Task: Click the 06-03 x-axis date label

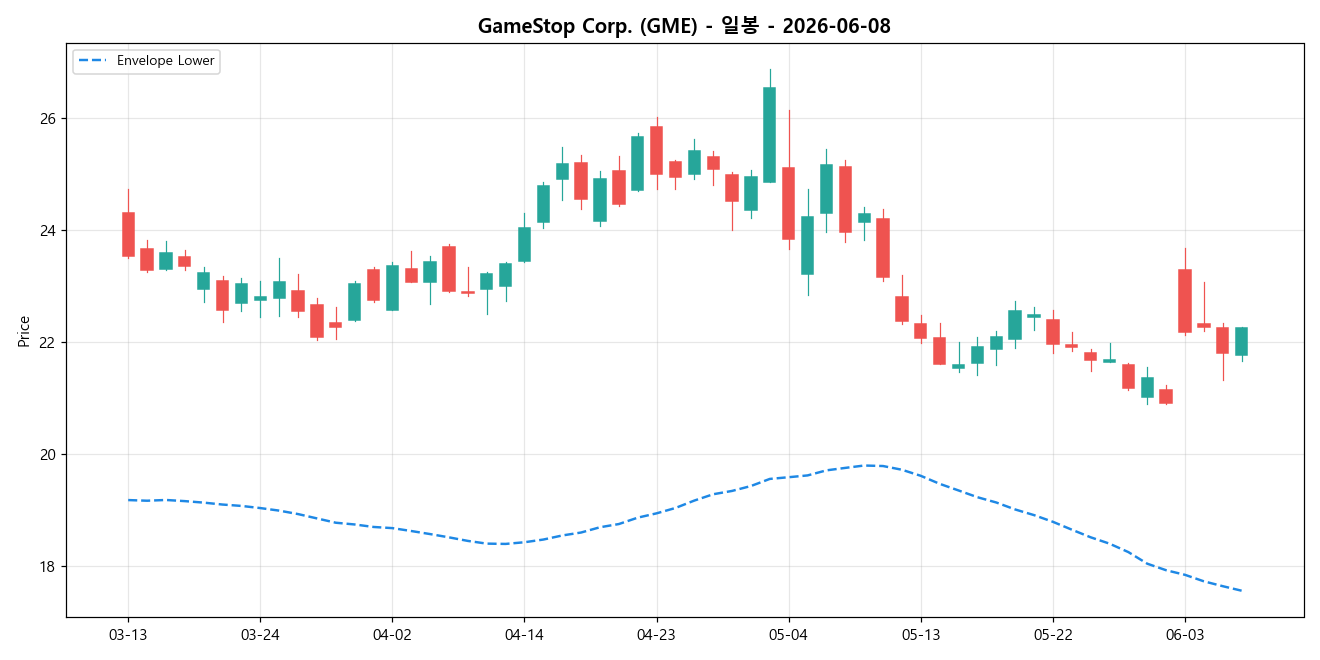Action: tap(1185, 635)
